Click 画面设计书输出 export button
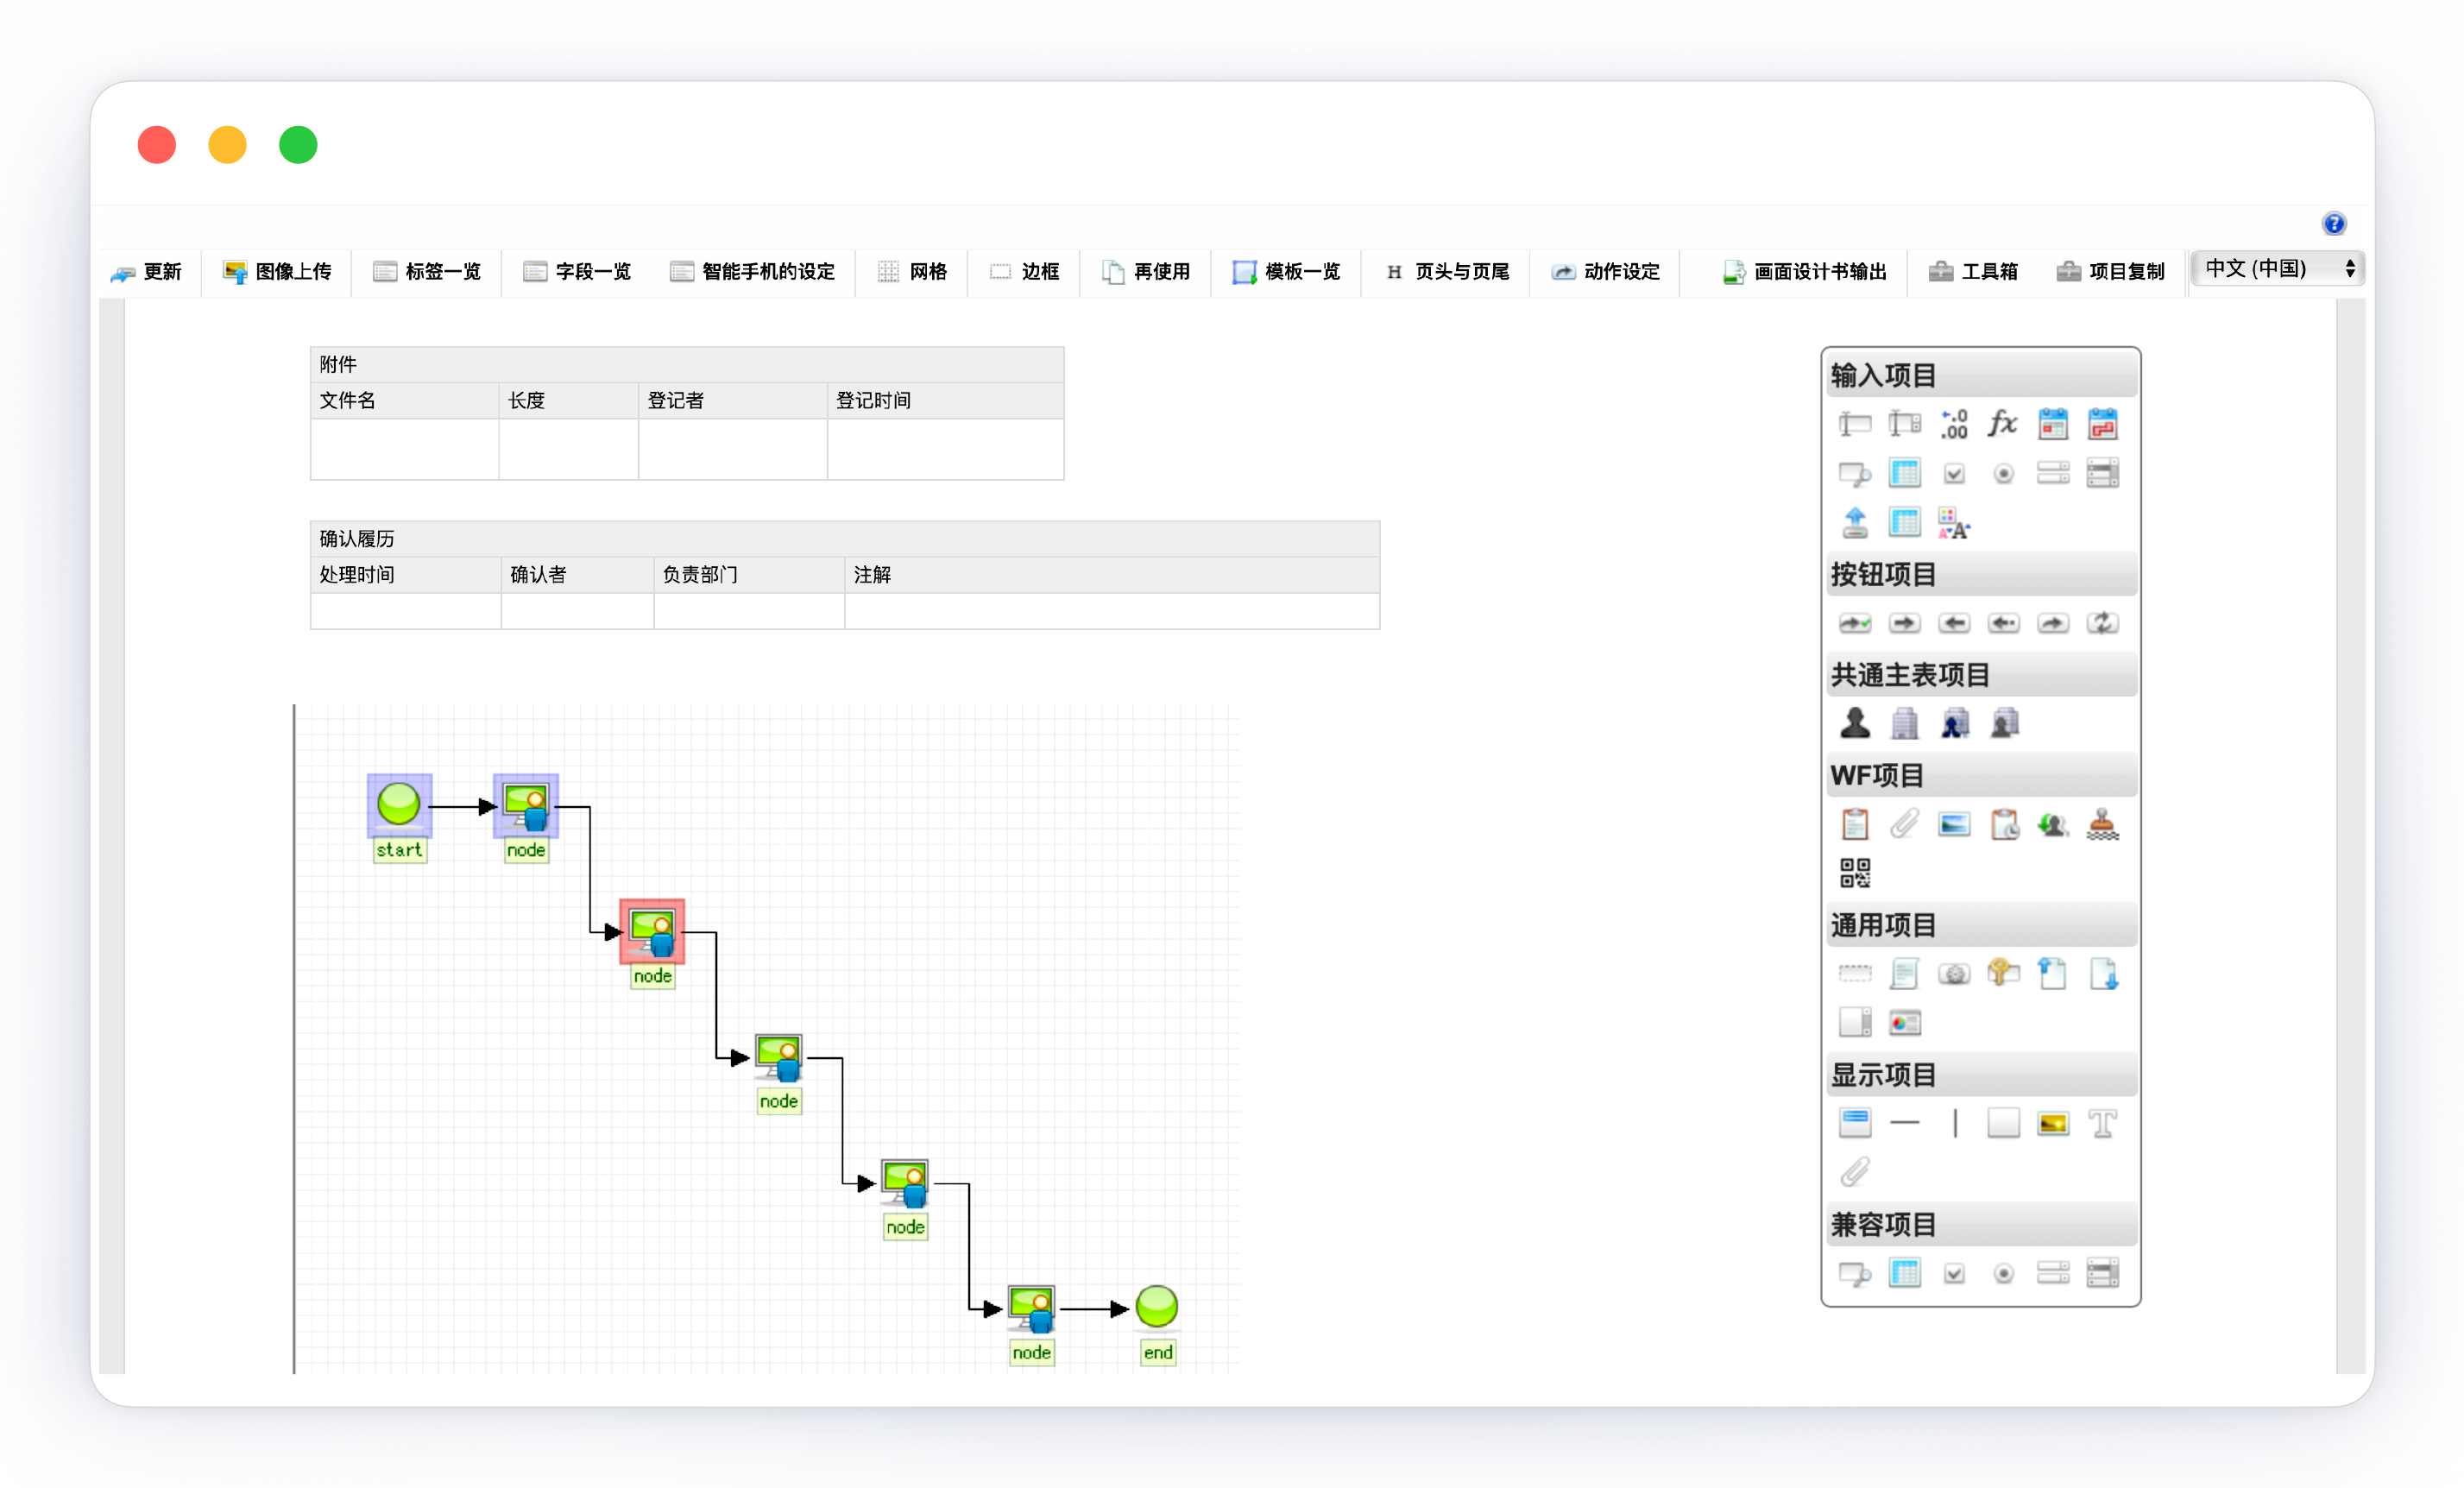 click(x=1804, y=272)
